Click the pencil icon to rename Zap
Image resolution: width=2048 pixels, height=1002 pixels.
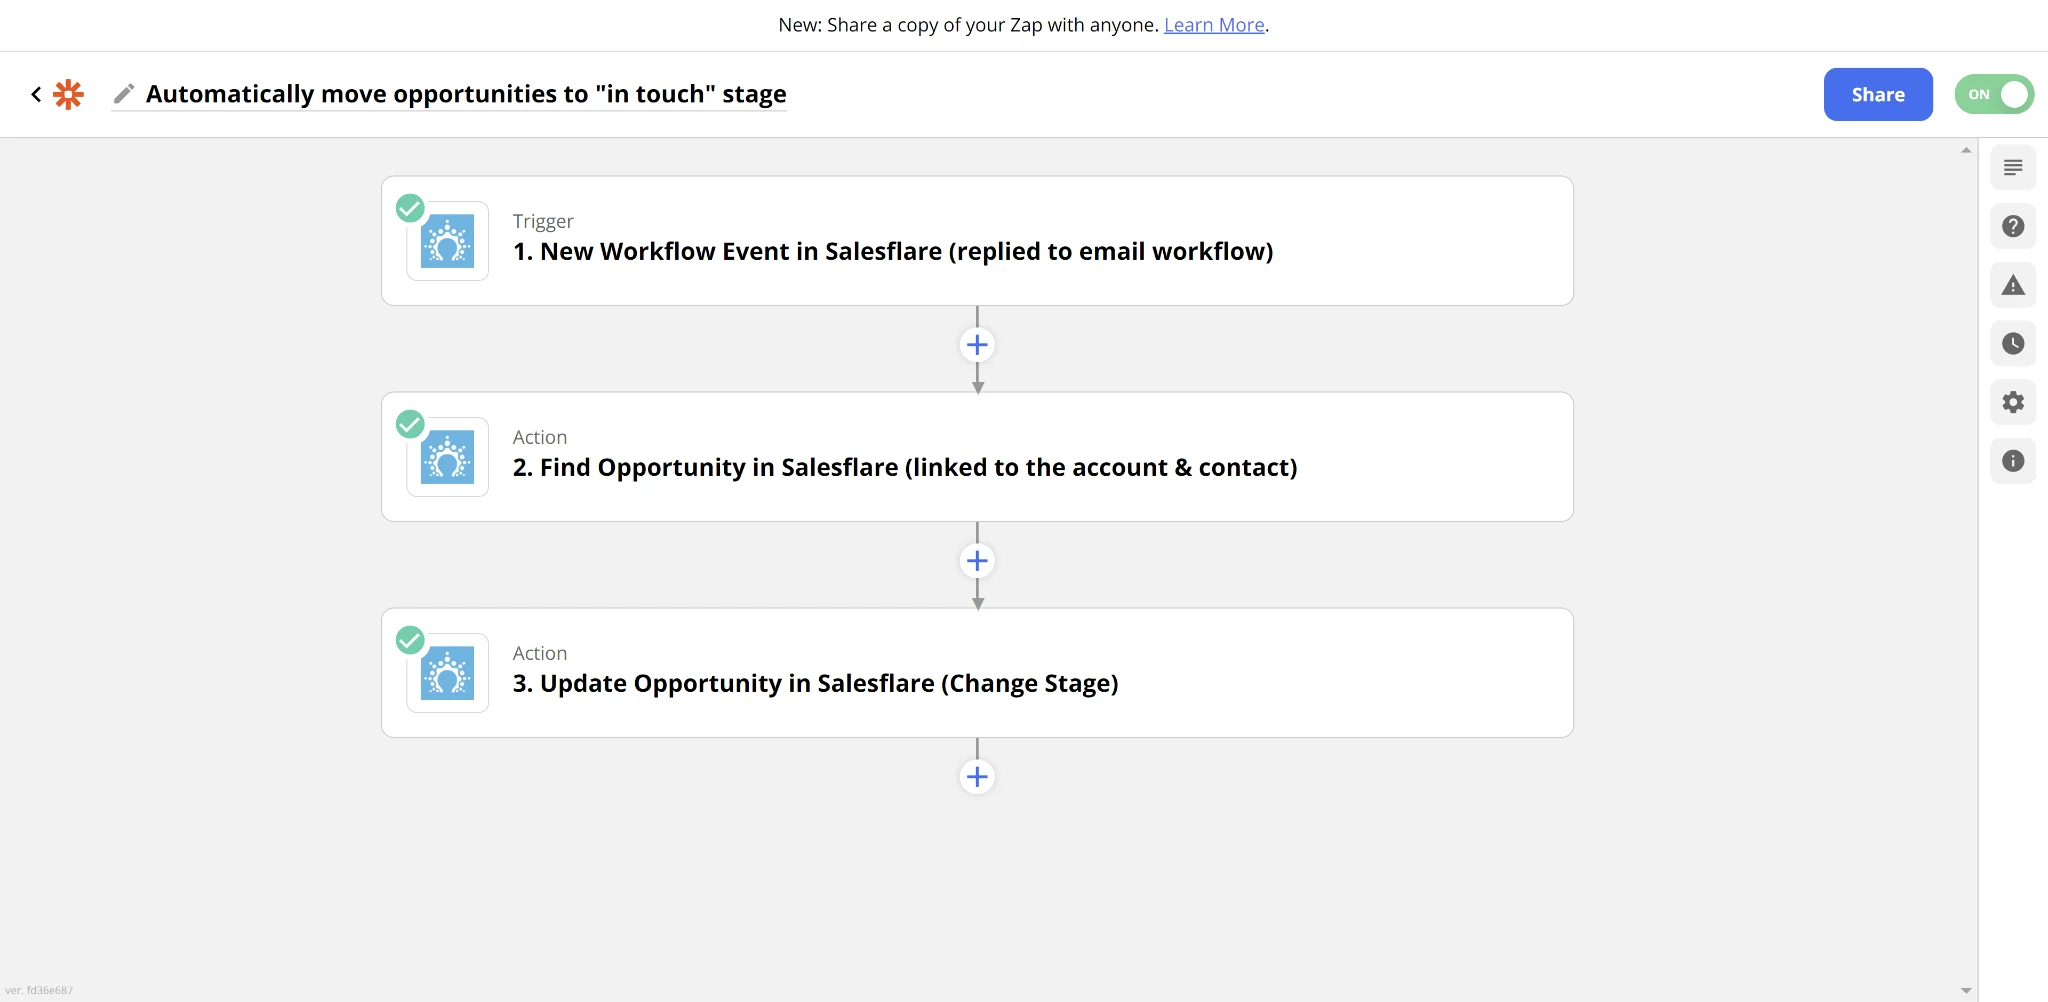click(x=124, y=94)
